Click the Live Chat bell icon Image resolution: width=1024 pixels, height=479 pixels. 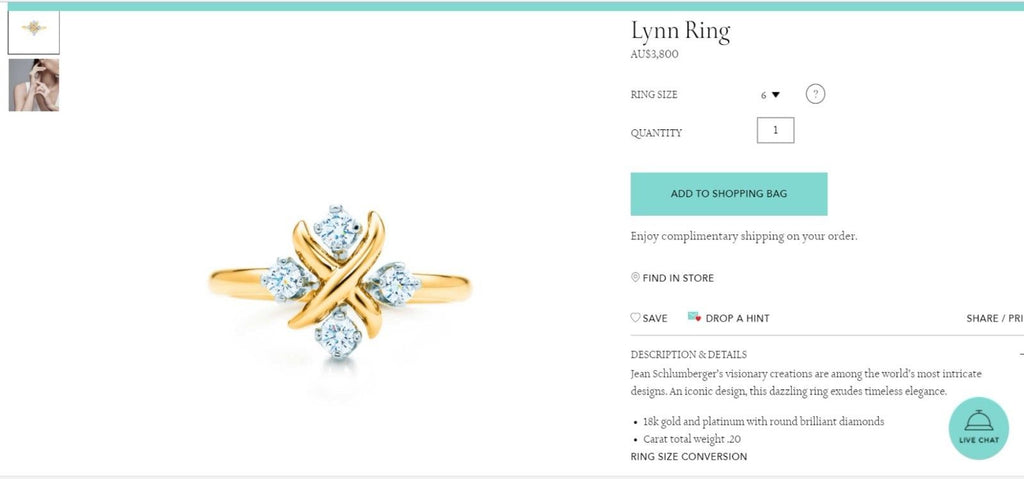click(978, 421)
